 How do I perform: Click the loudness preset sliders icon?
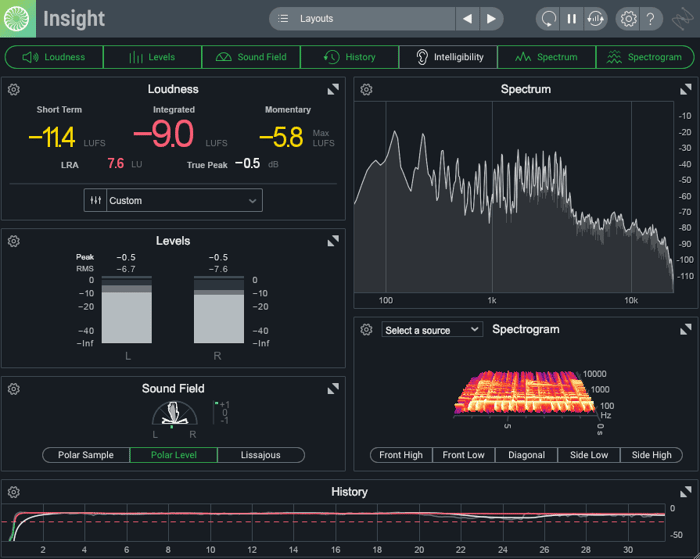[96, 200]
